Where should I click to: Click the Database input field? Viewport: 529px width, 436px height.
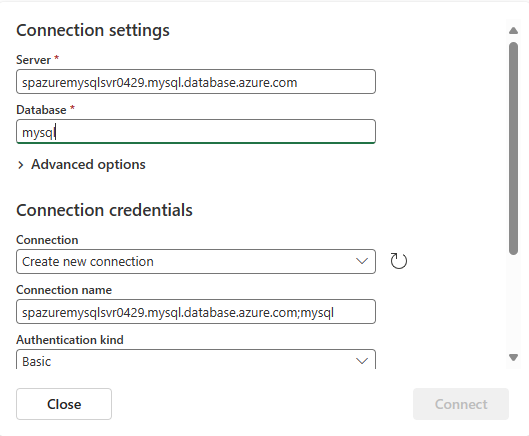point(196,132)
